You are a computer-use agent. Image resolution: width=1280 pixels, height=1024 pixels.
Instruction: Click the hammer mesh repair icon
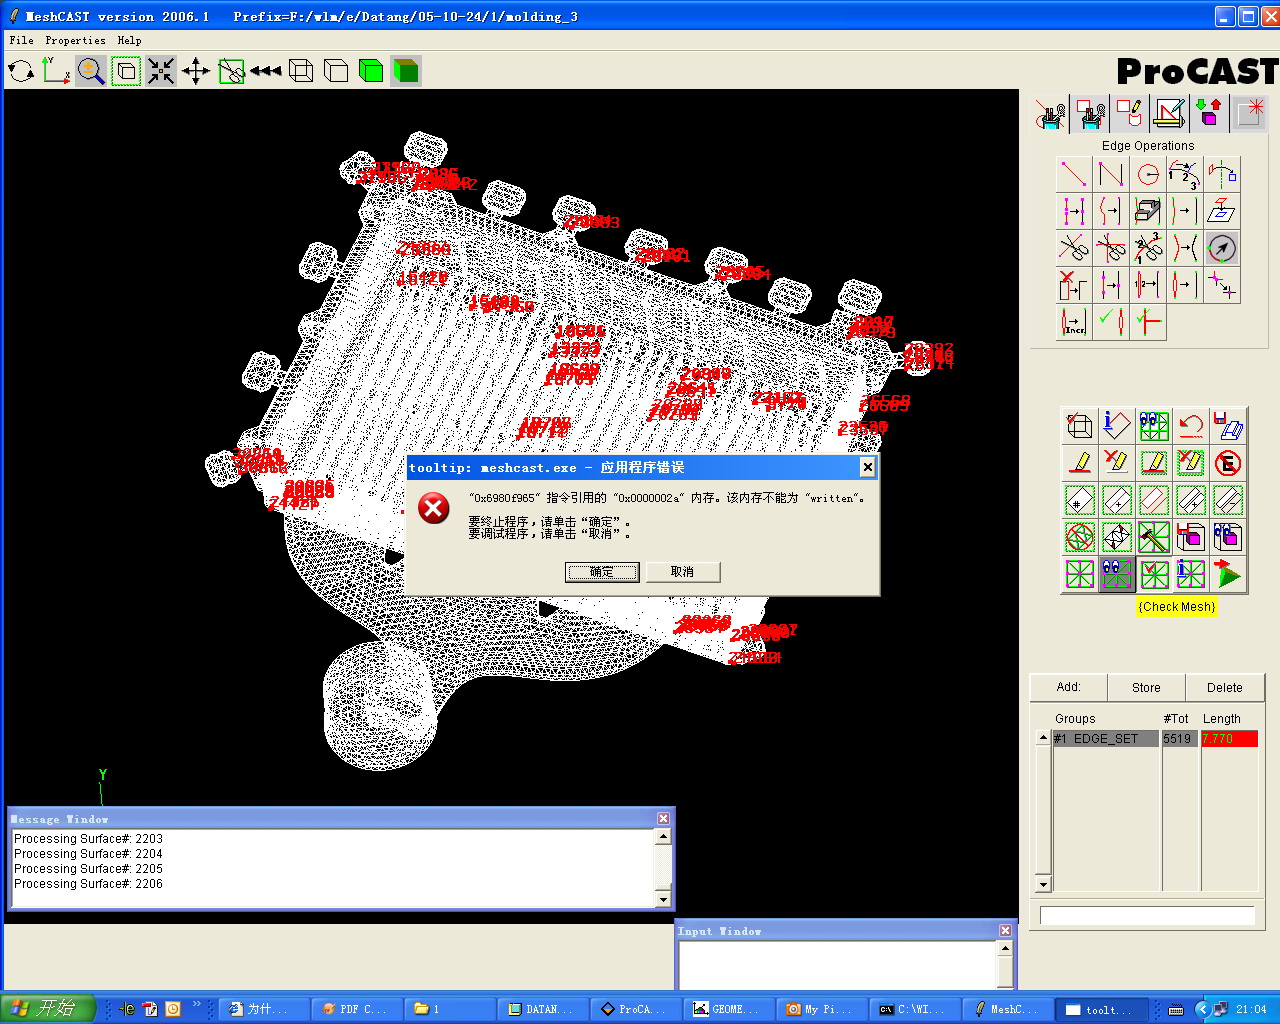[x=1154, y=537]
